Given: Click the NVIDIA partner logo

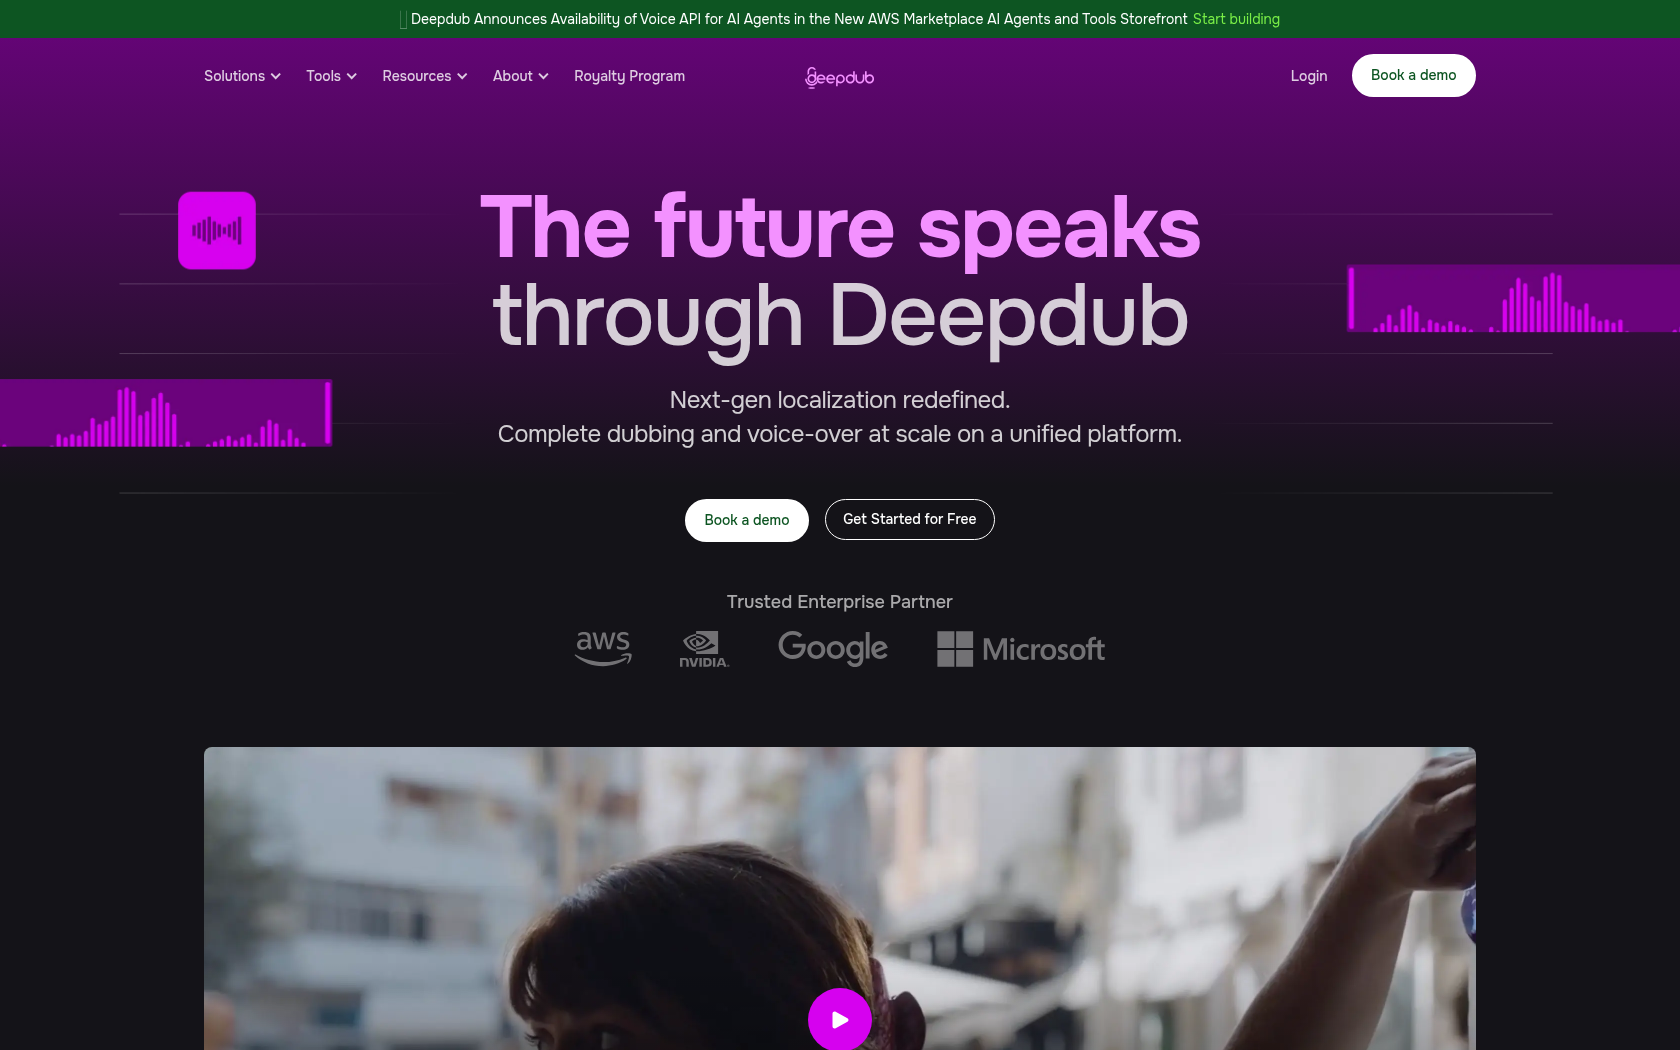Looking at the screenshot, I should pos(704,649).
